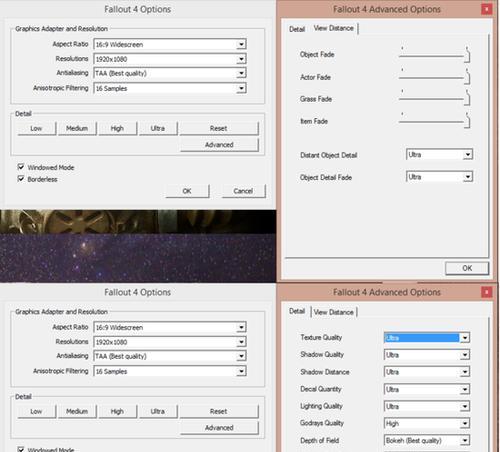Click OK in upper Fallout 4 Options window
500x452 pixels.
tap(187, 191)
